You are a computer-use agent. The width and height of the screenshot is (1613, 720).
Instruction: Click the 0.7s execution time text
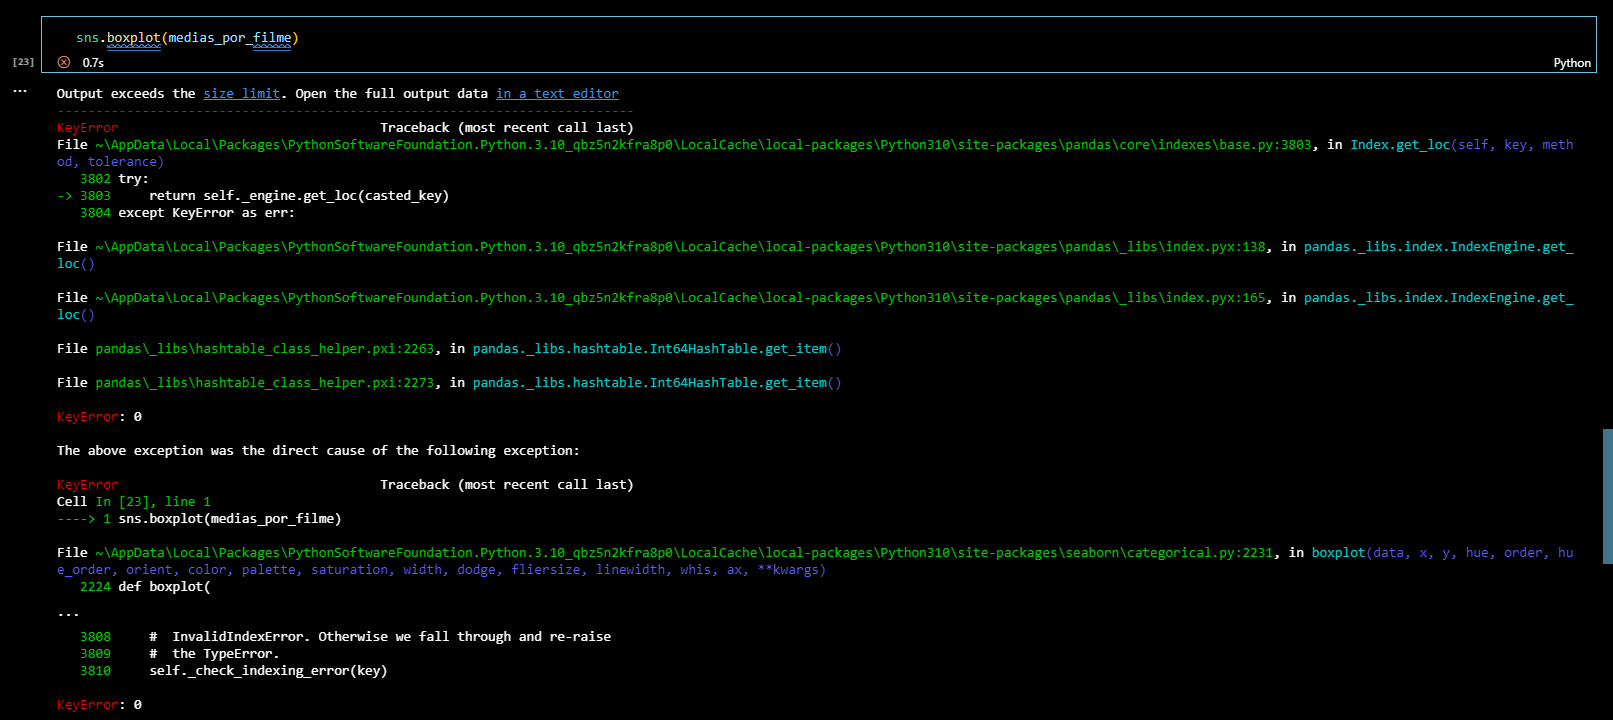pyautogui.click(x=93, y=62)
